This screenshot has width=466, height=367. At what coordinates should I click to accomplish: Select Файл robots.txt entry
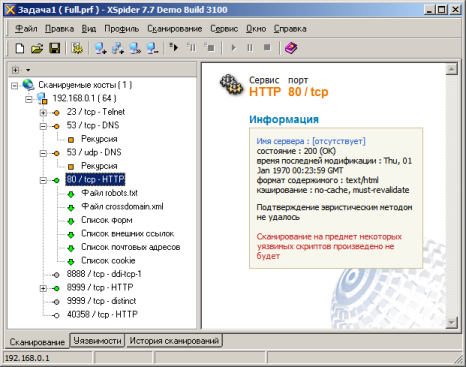[x=110, y=193]
